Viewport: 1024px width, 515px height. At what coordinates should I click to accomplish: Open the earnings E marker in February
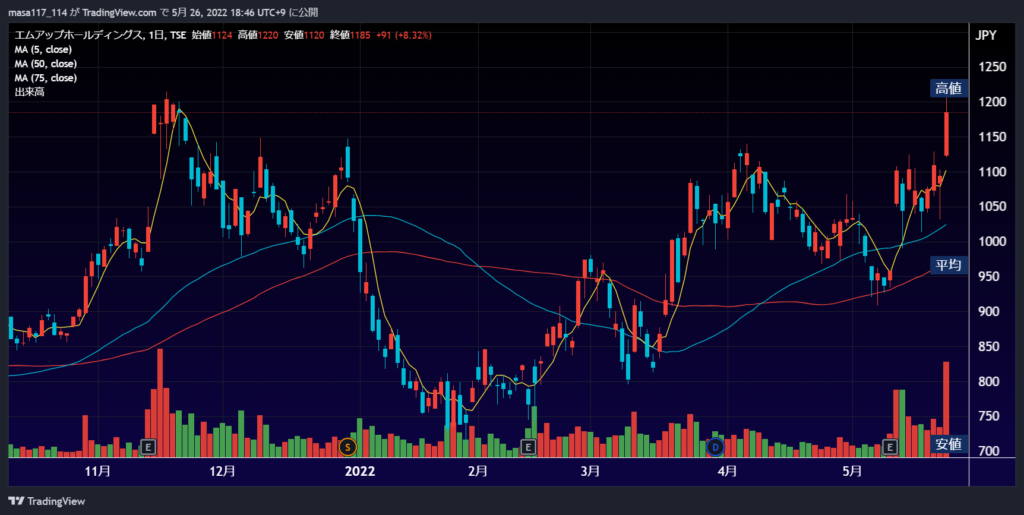528,447
